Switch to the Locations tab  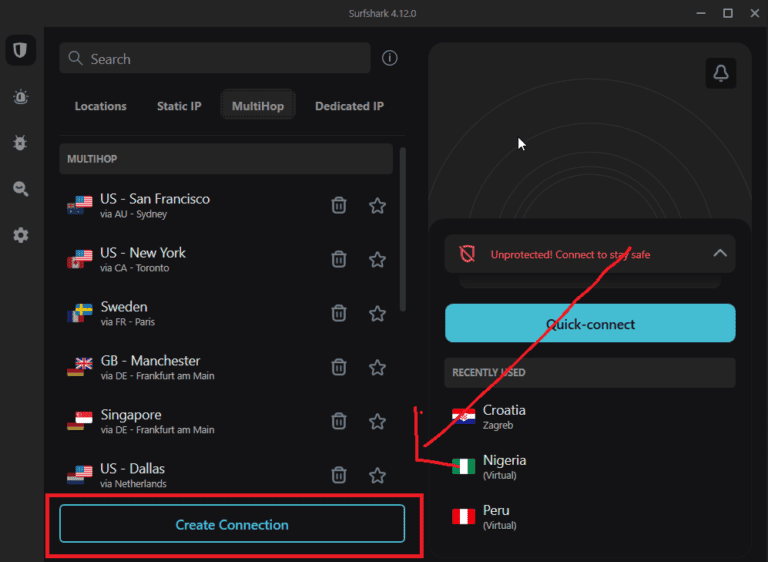(100, 106)
